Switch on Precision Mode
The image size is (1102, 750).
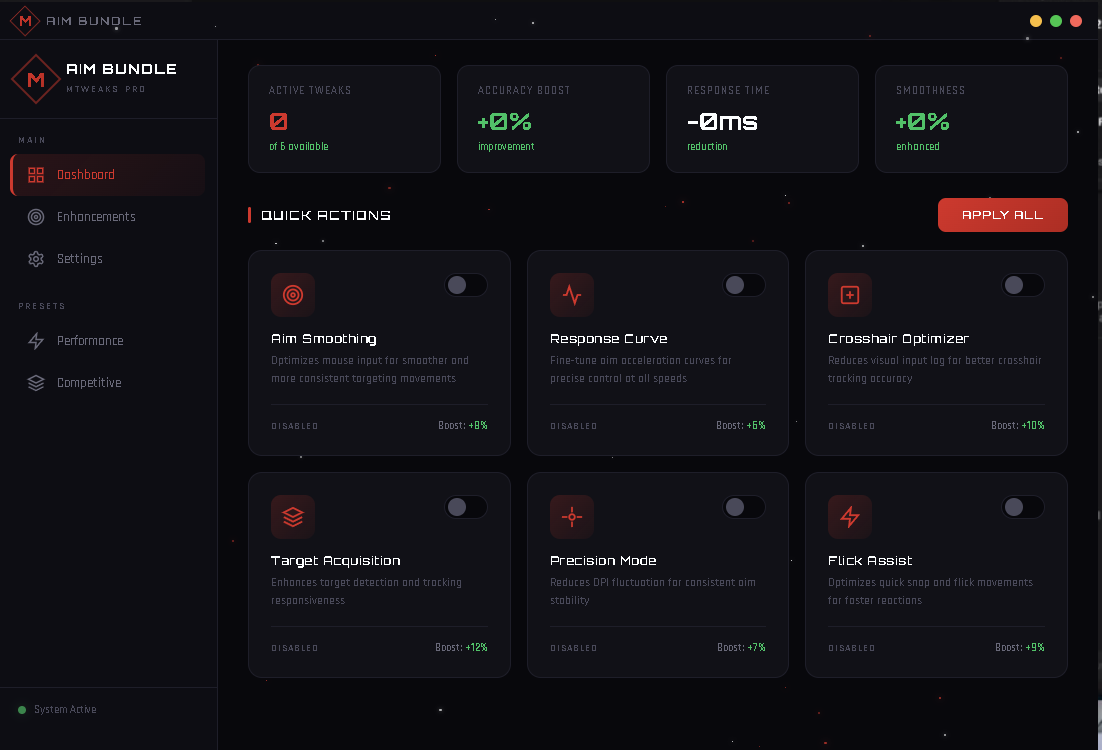(x=744, y=507)
